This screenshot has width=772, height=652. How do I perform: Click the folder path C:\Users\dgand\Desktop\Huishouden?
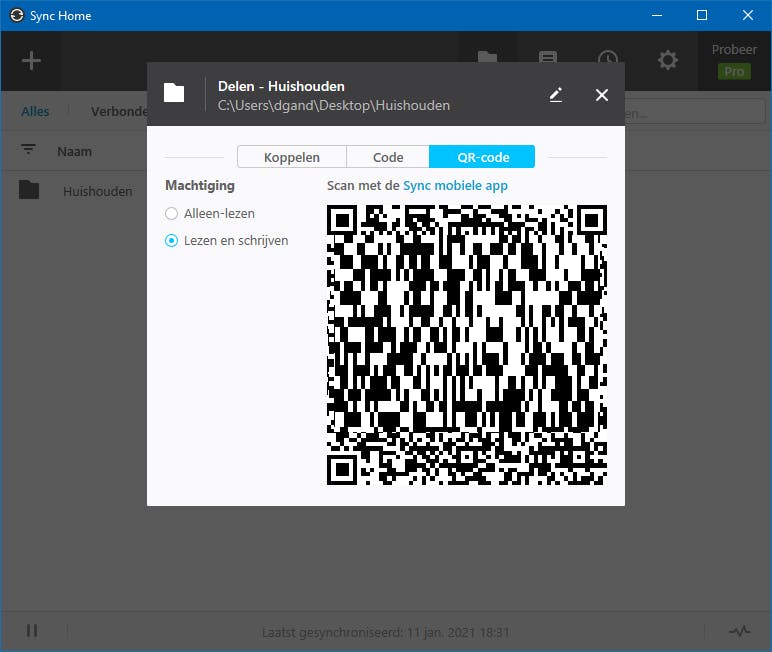click(x=334, y=105)
